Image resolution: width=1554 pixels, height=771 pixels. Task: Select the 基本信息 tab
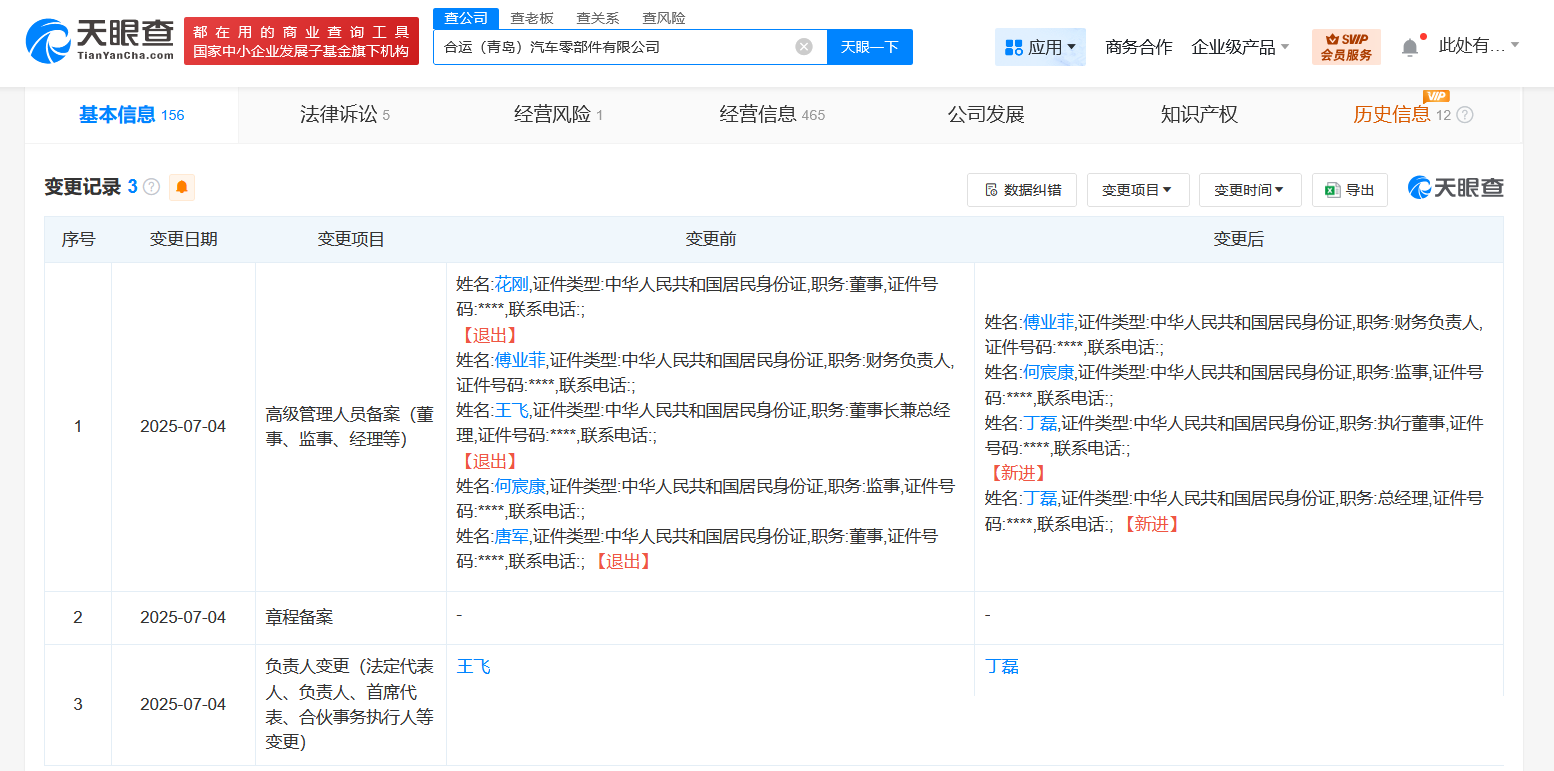tap(131, 115)
